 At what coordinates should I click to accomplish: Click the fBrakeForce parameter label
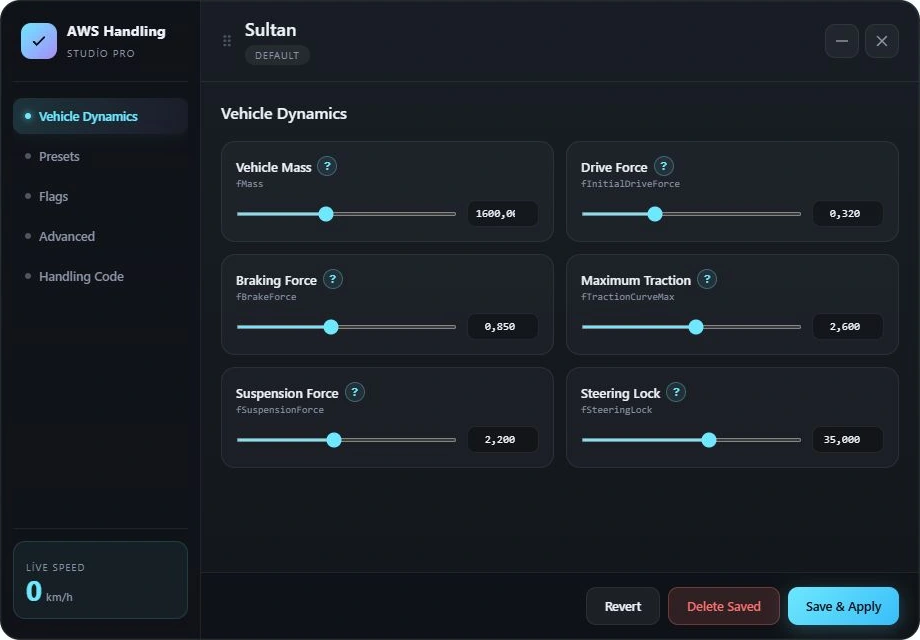click(266, 297)
